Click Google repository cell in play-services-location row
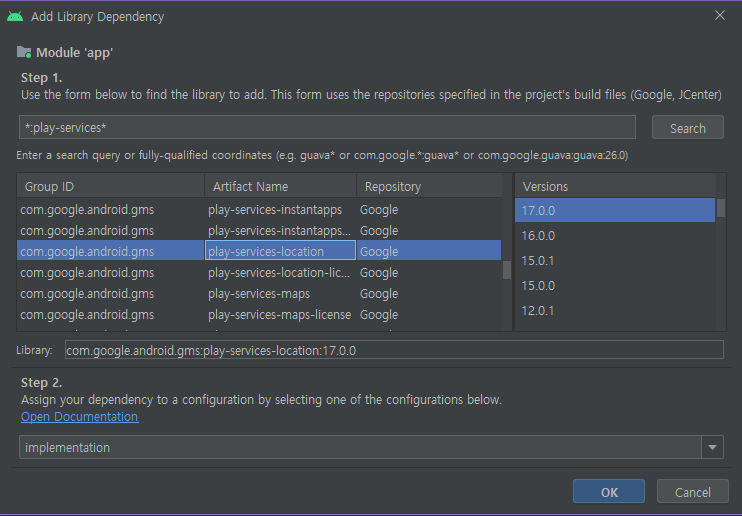The width and height of the screenshot is (742, 516). coord(429,251)
